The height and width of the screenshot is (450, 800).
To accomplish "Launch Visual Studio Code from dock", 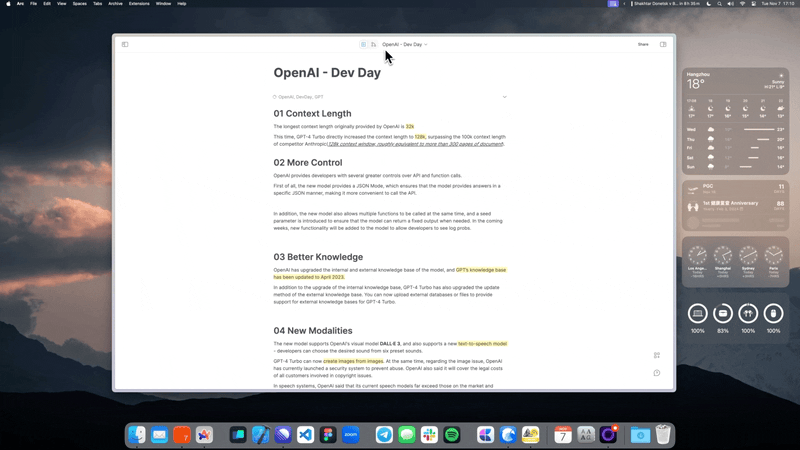I will 305,435.
